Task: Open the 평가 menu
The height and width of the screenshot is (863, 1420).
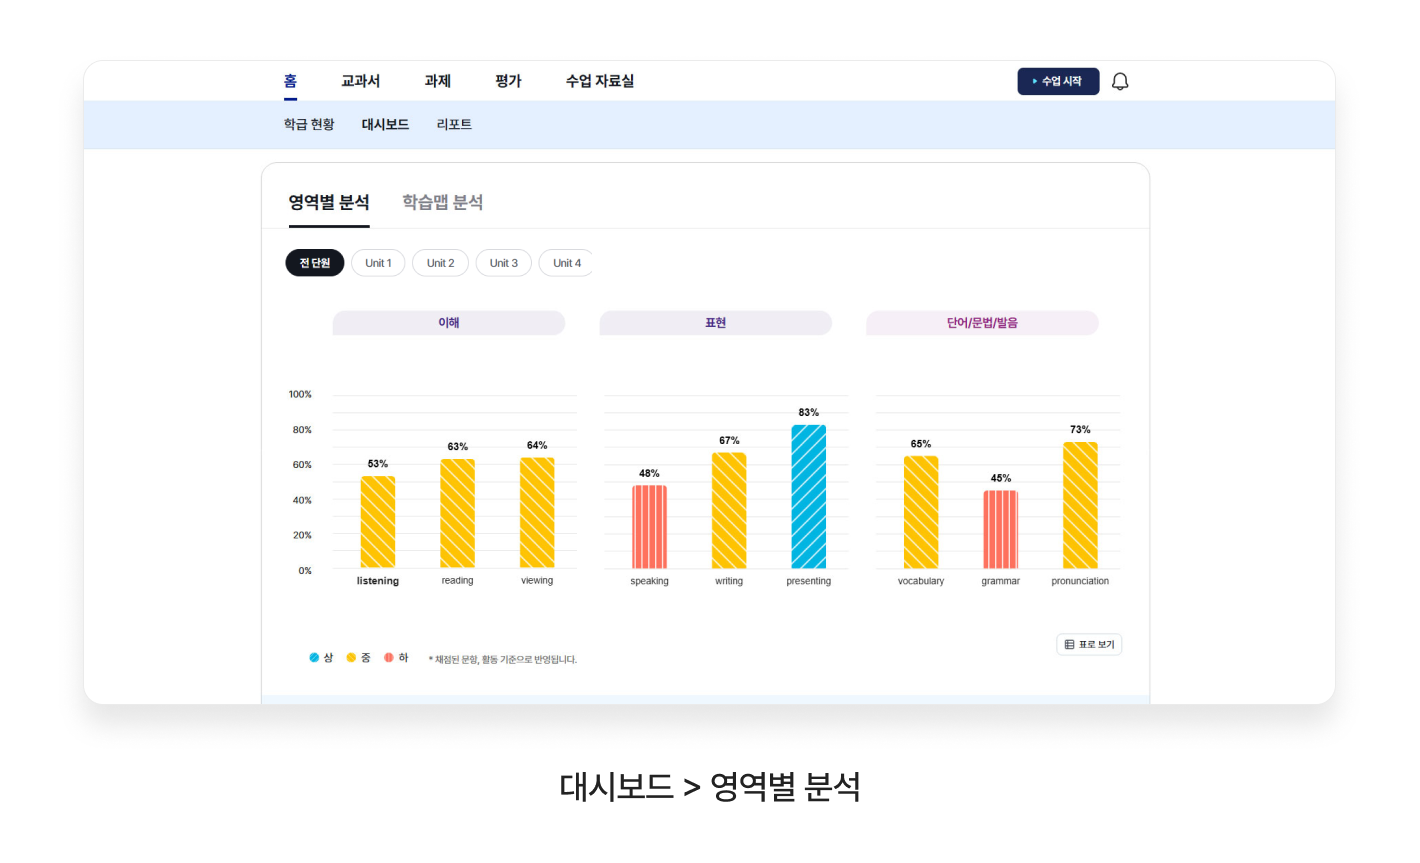Action: [x=508, y=82]
